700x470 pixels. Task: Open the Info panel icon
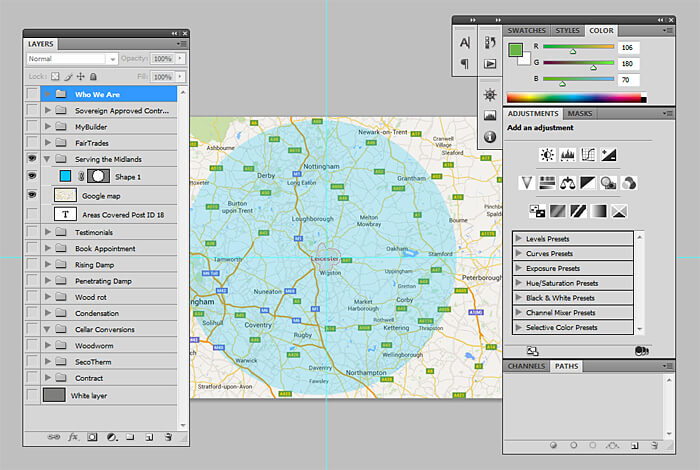(490, 137)
